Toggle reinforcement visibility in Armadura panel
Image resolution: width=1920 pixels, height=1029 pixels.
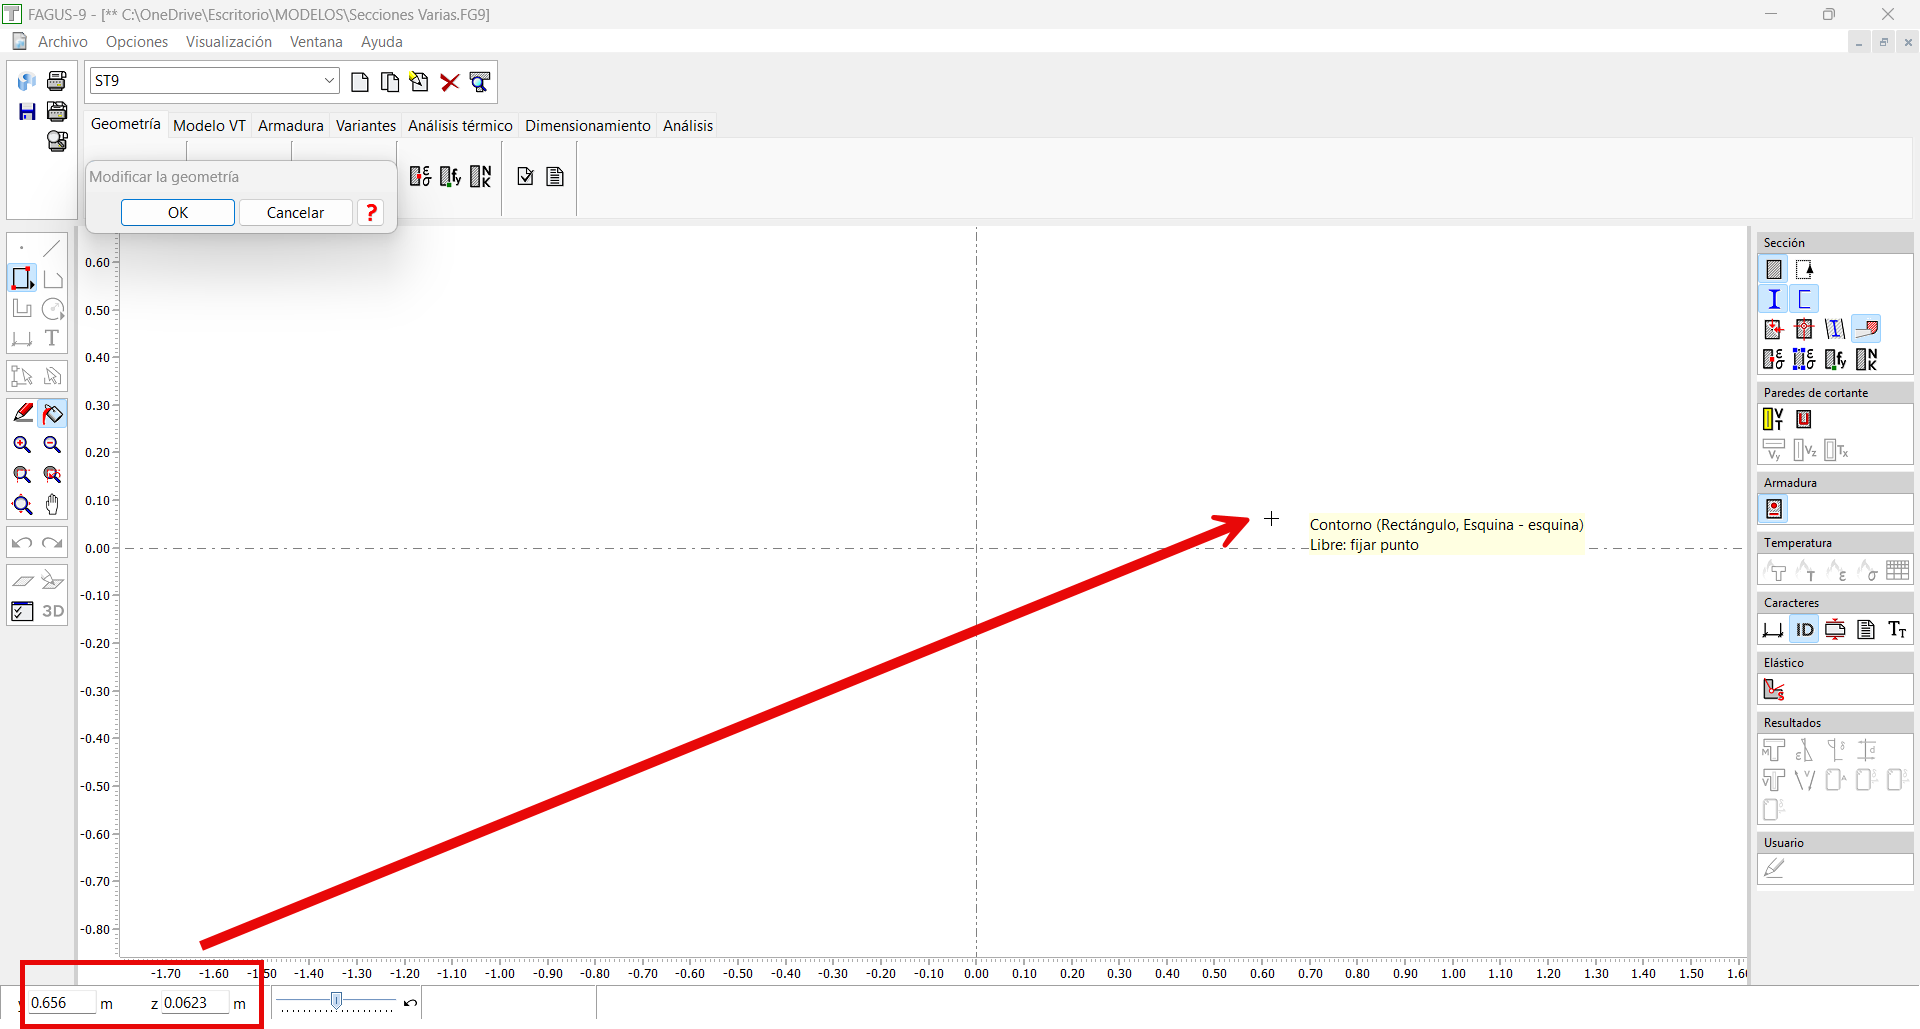[1774, 510]
